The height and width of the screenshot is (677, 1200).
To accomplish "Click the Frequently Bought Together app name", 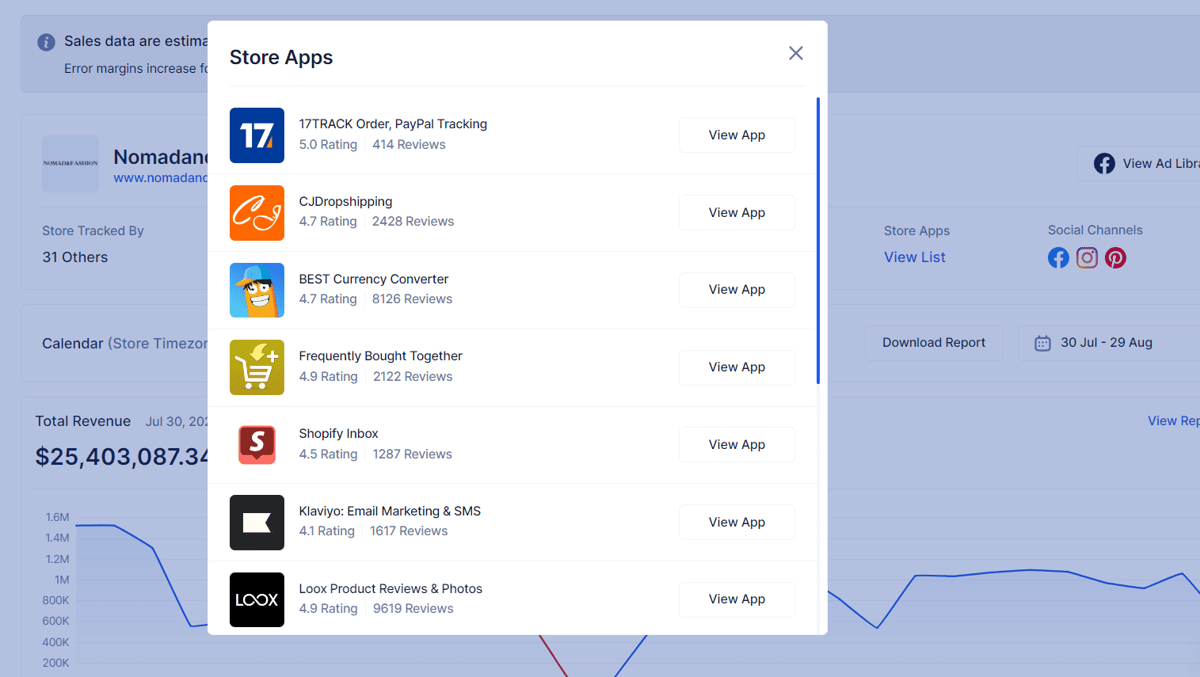I will [x=381, y=356].
